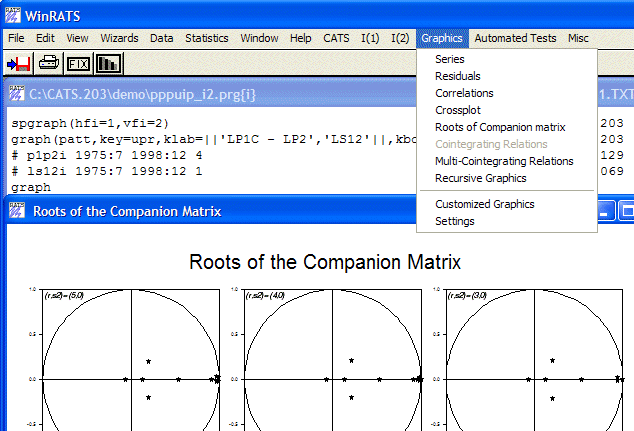Viewport: 634px width, 431px height.
Task: Select Customized Graphics menu entry
Action: coord(484,204)
